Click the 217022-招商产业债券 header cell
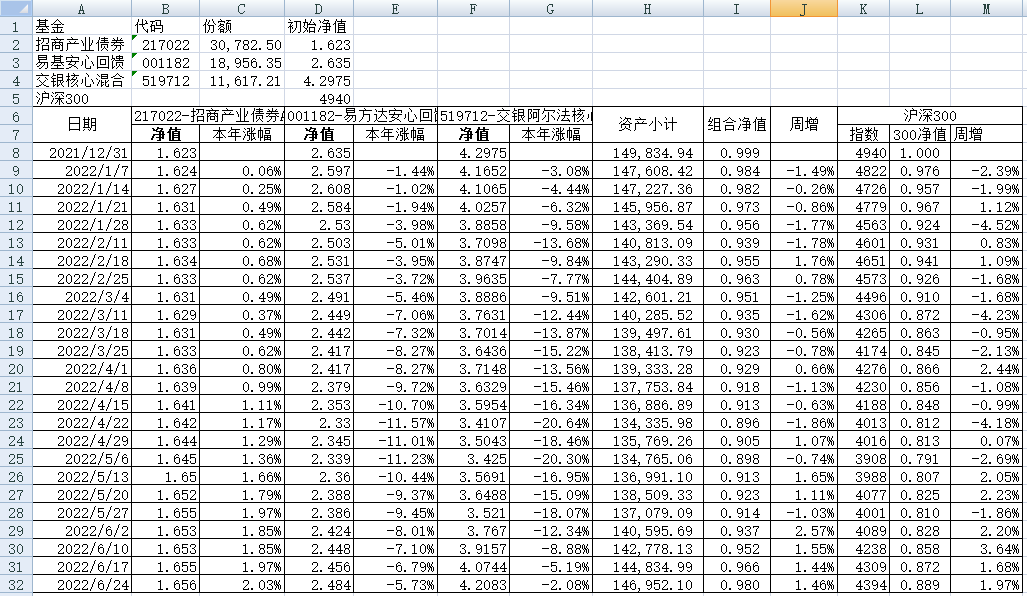Viewport: 1027px width, 596px height. [x=208, y=116]
